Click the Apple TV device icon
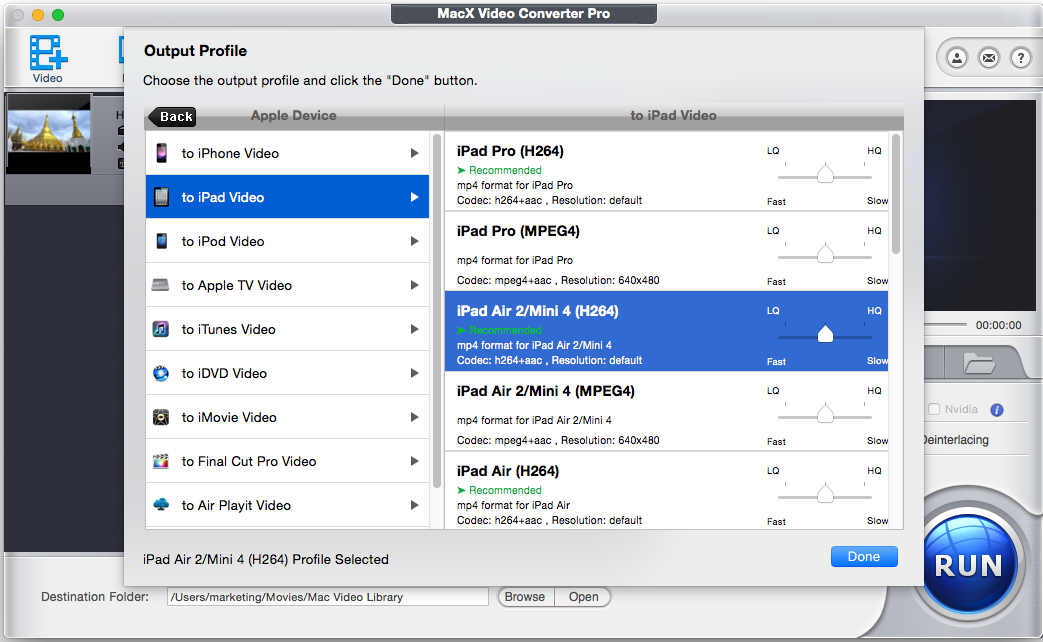The image size is (1043, 642). 160,285
